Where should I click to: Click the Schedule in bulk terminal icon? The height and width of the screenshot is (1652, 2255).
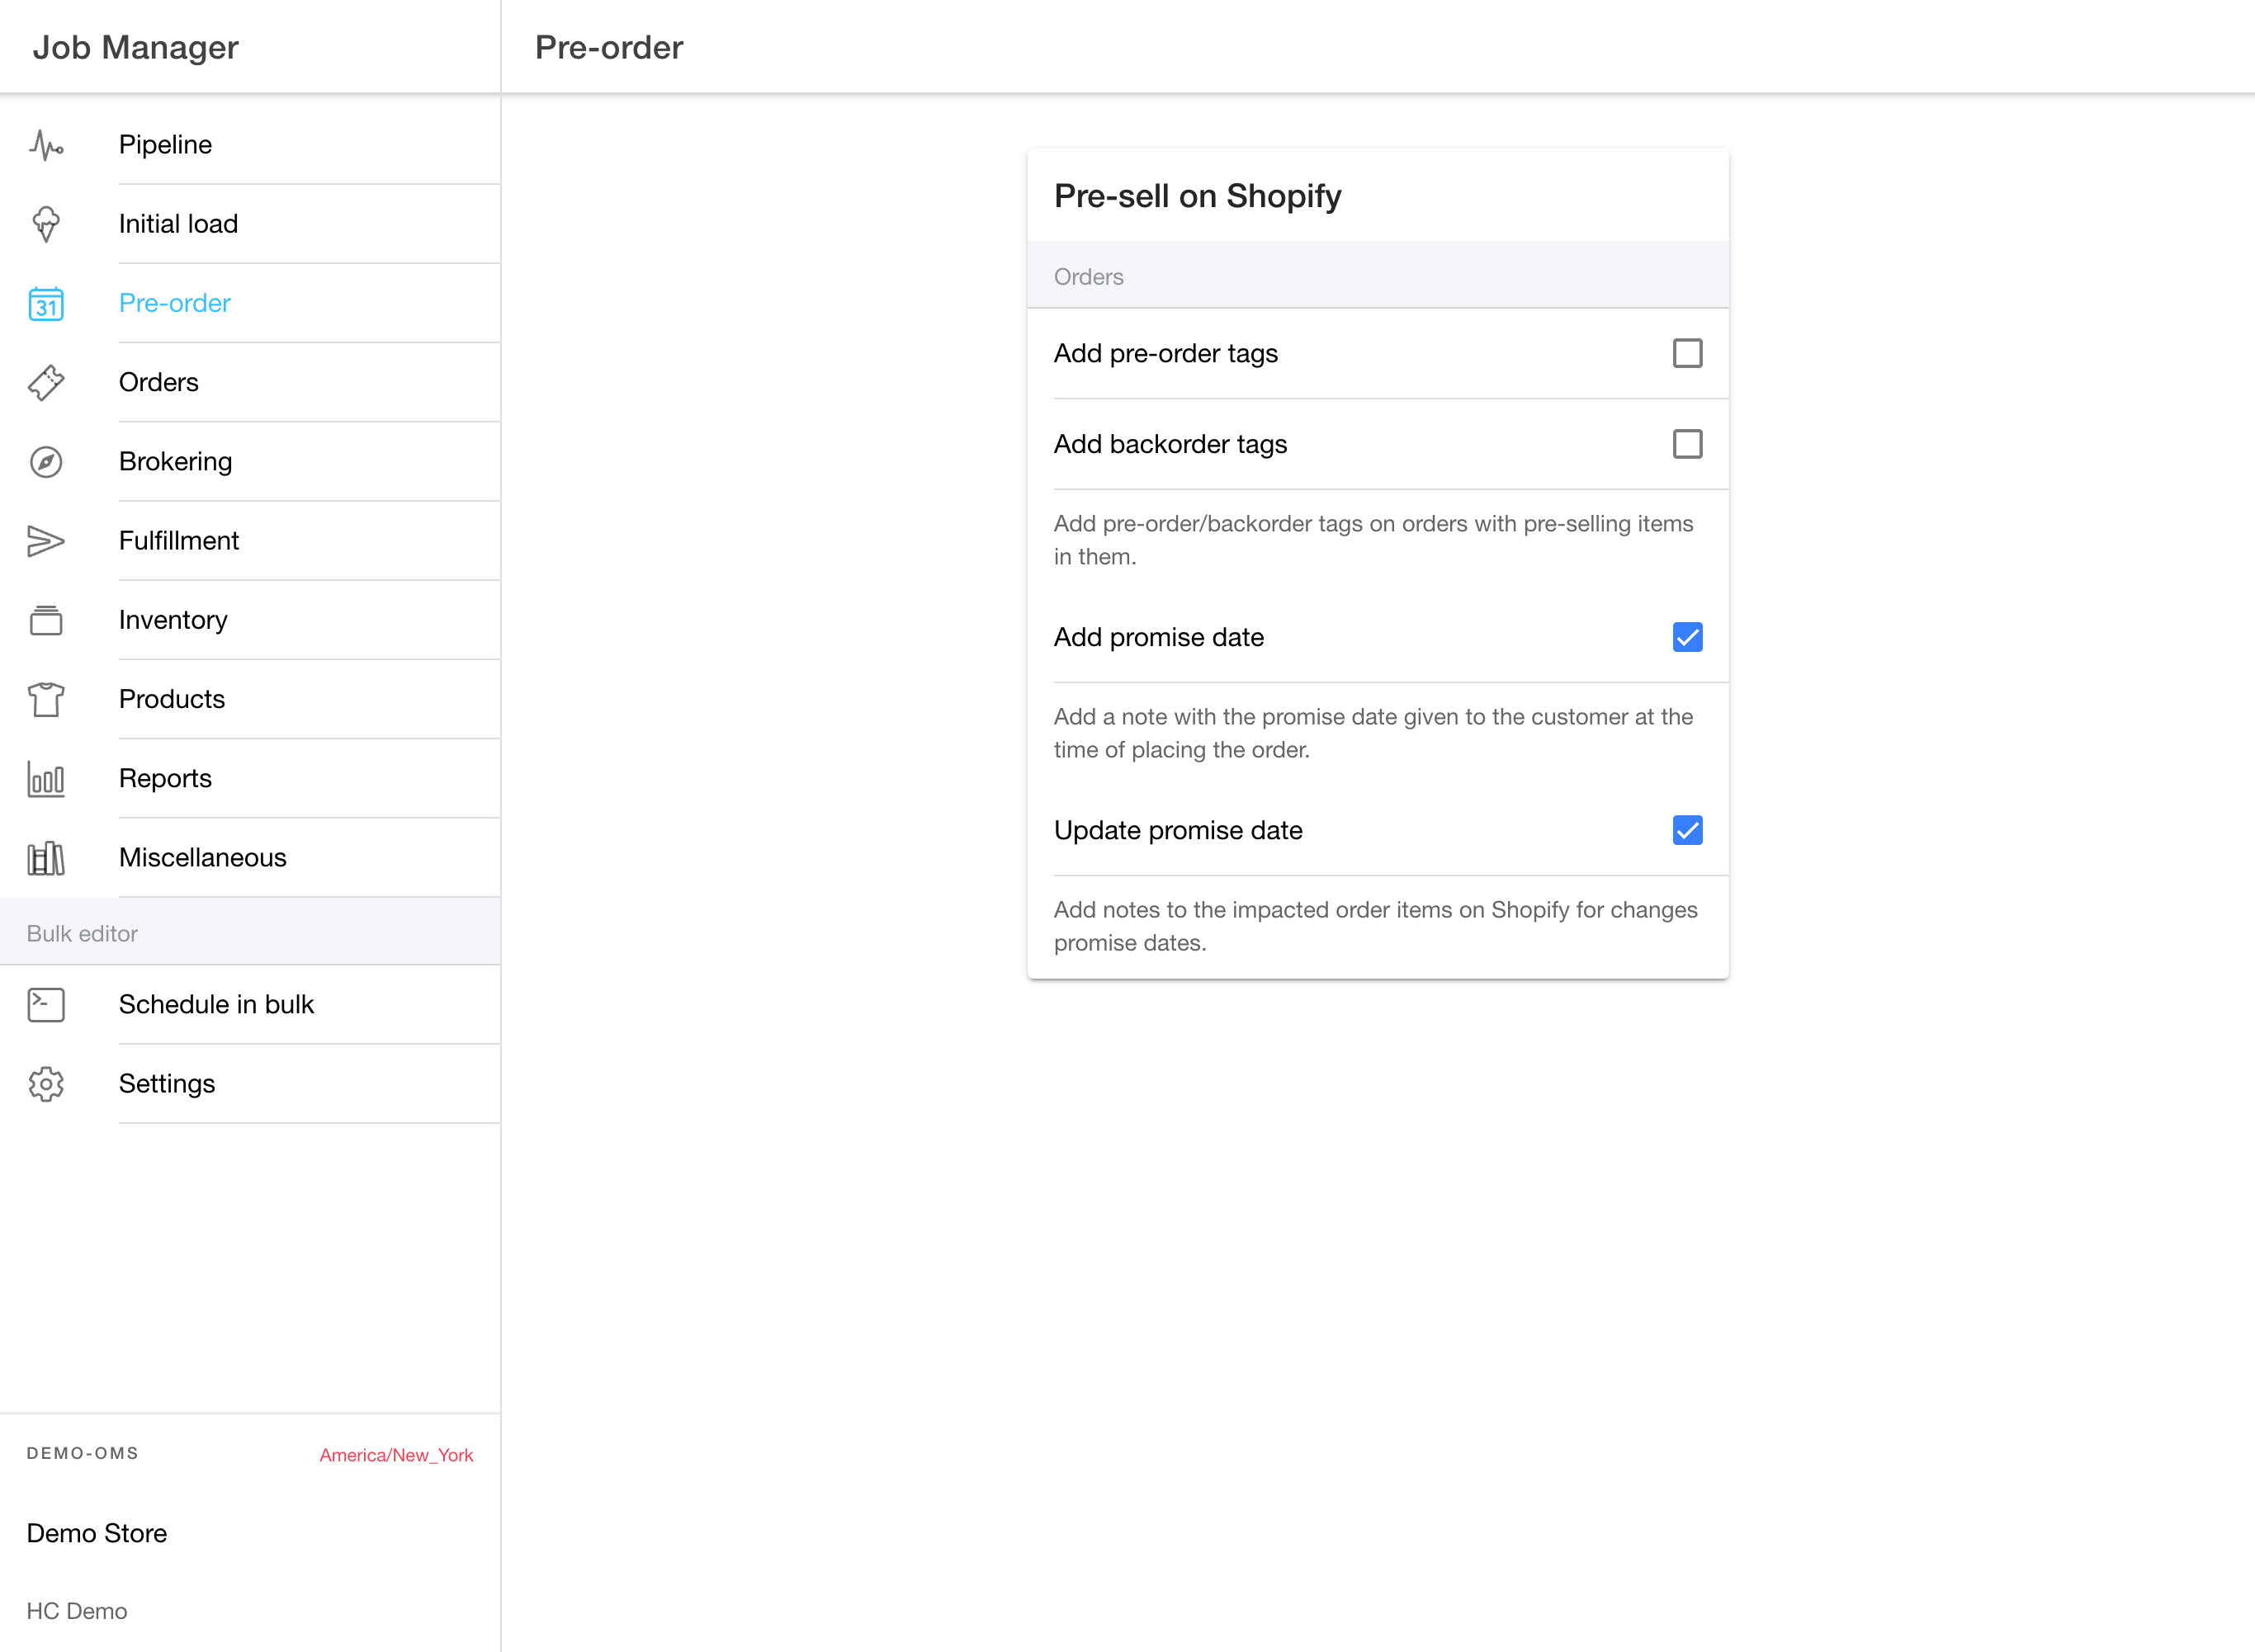[x=46, y=1005]
